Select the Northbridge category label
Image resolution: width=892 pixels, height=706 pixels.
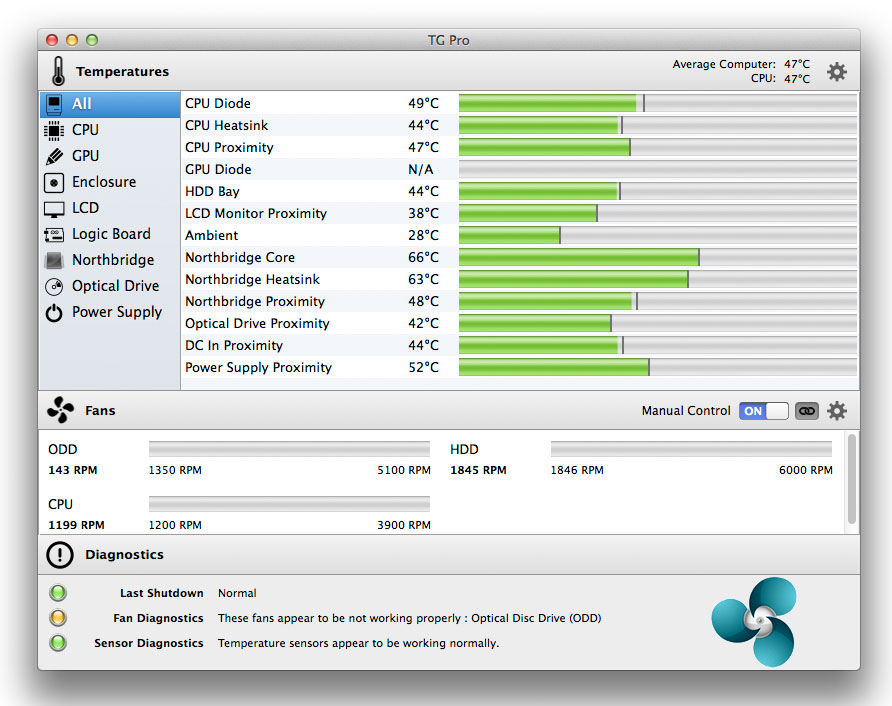113,260
